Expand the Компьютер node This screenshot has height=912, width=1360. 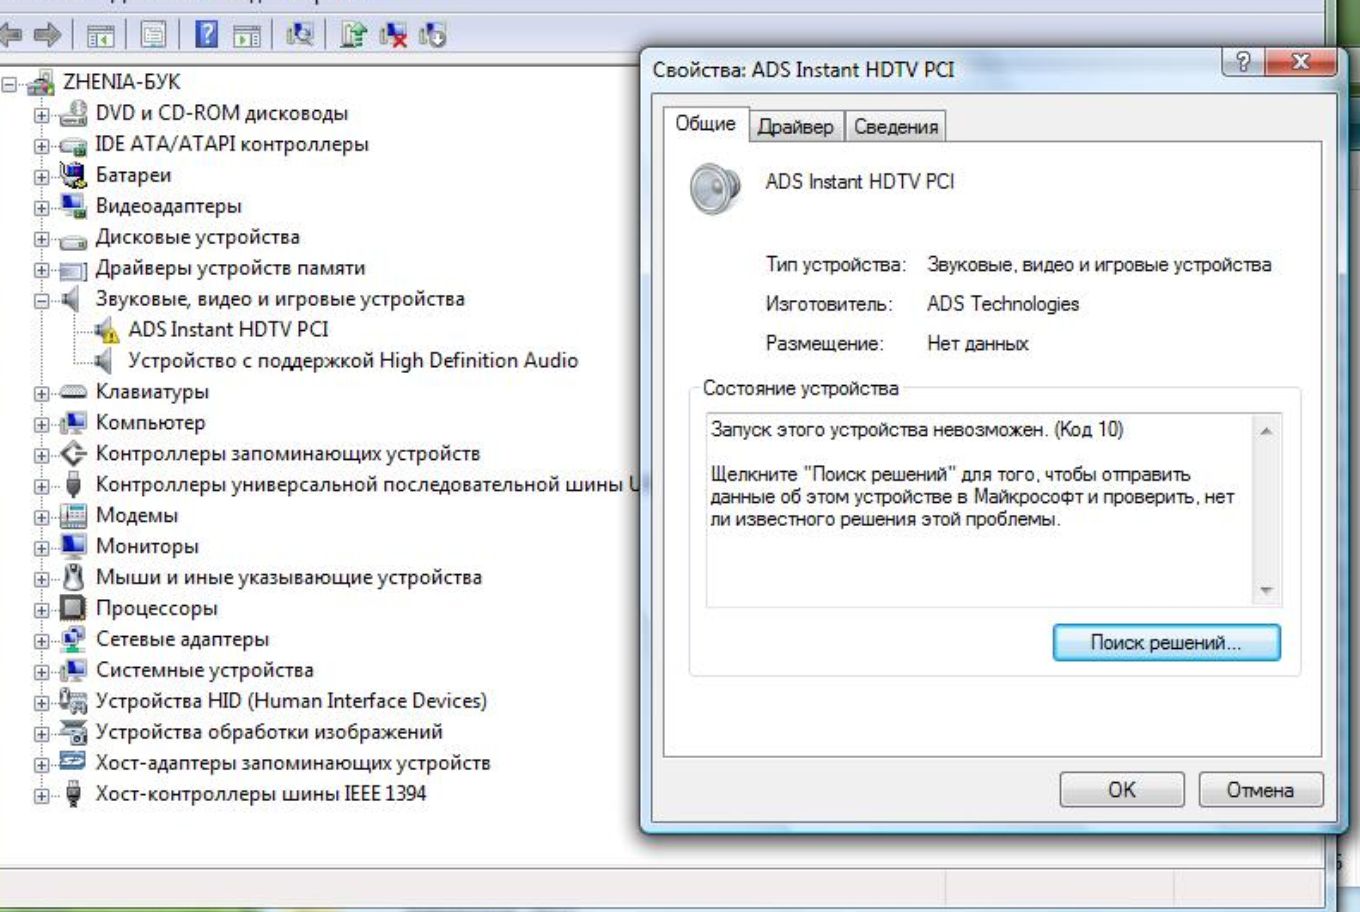tap(41, 424)
